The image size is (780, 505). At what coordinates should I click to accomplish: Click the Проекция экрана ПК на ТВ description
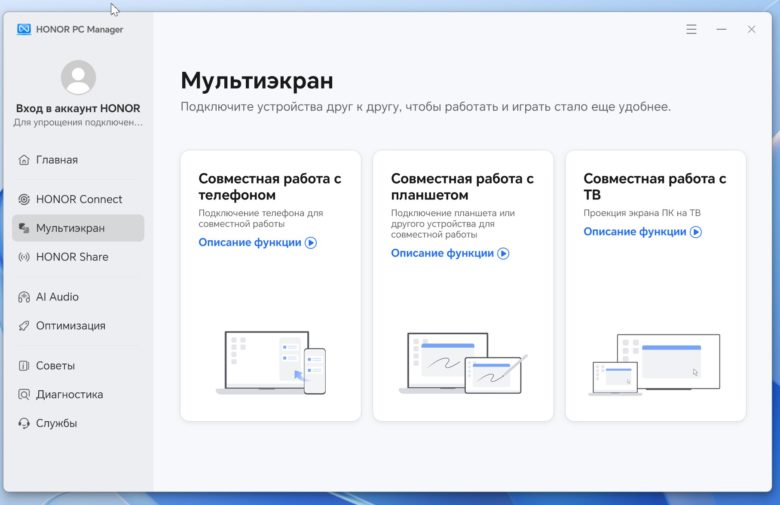point(642,213)
